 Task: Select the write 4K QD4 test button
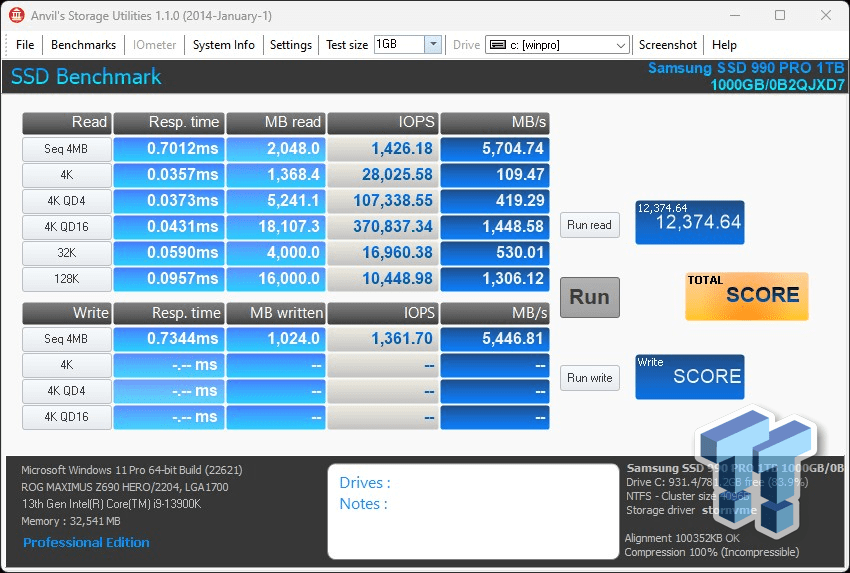point(67,391)
